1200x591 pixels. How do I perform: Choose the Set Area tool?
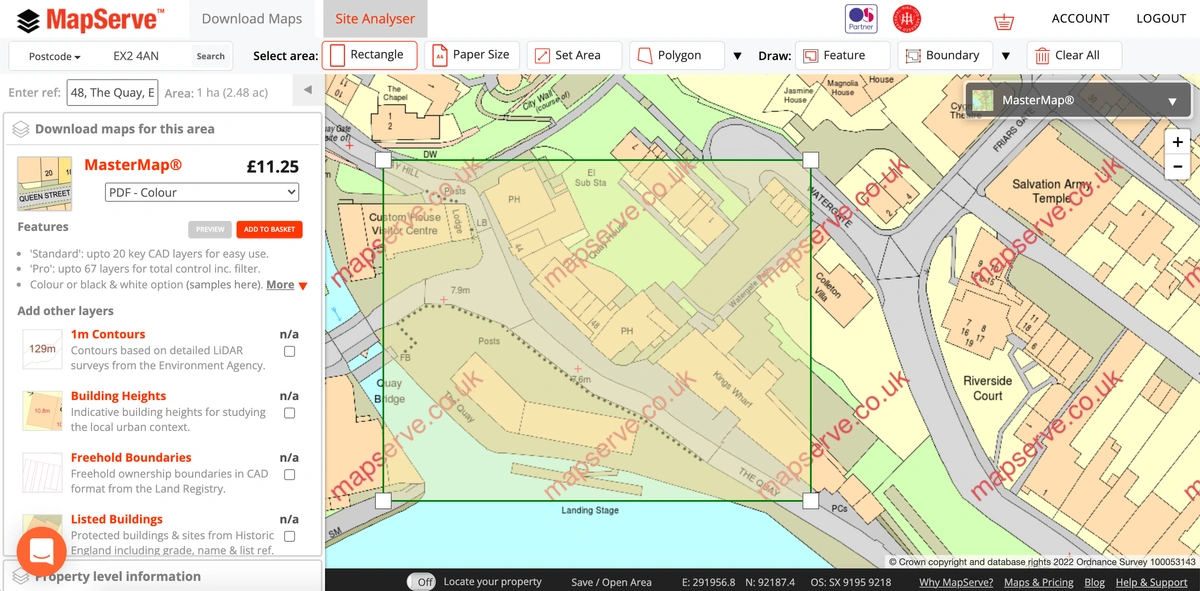click(574, 55)
